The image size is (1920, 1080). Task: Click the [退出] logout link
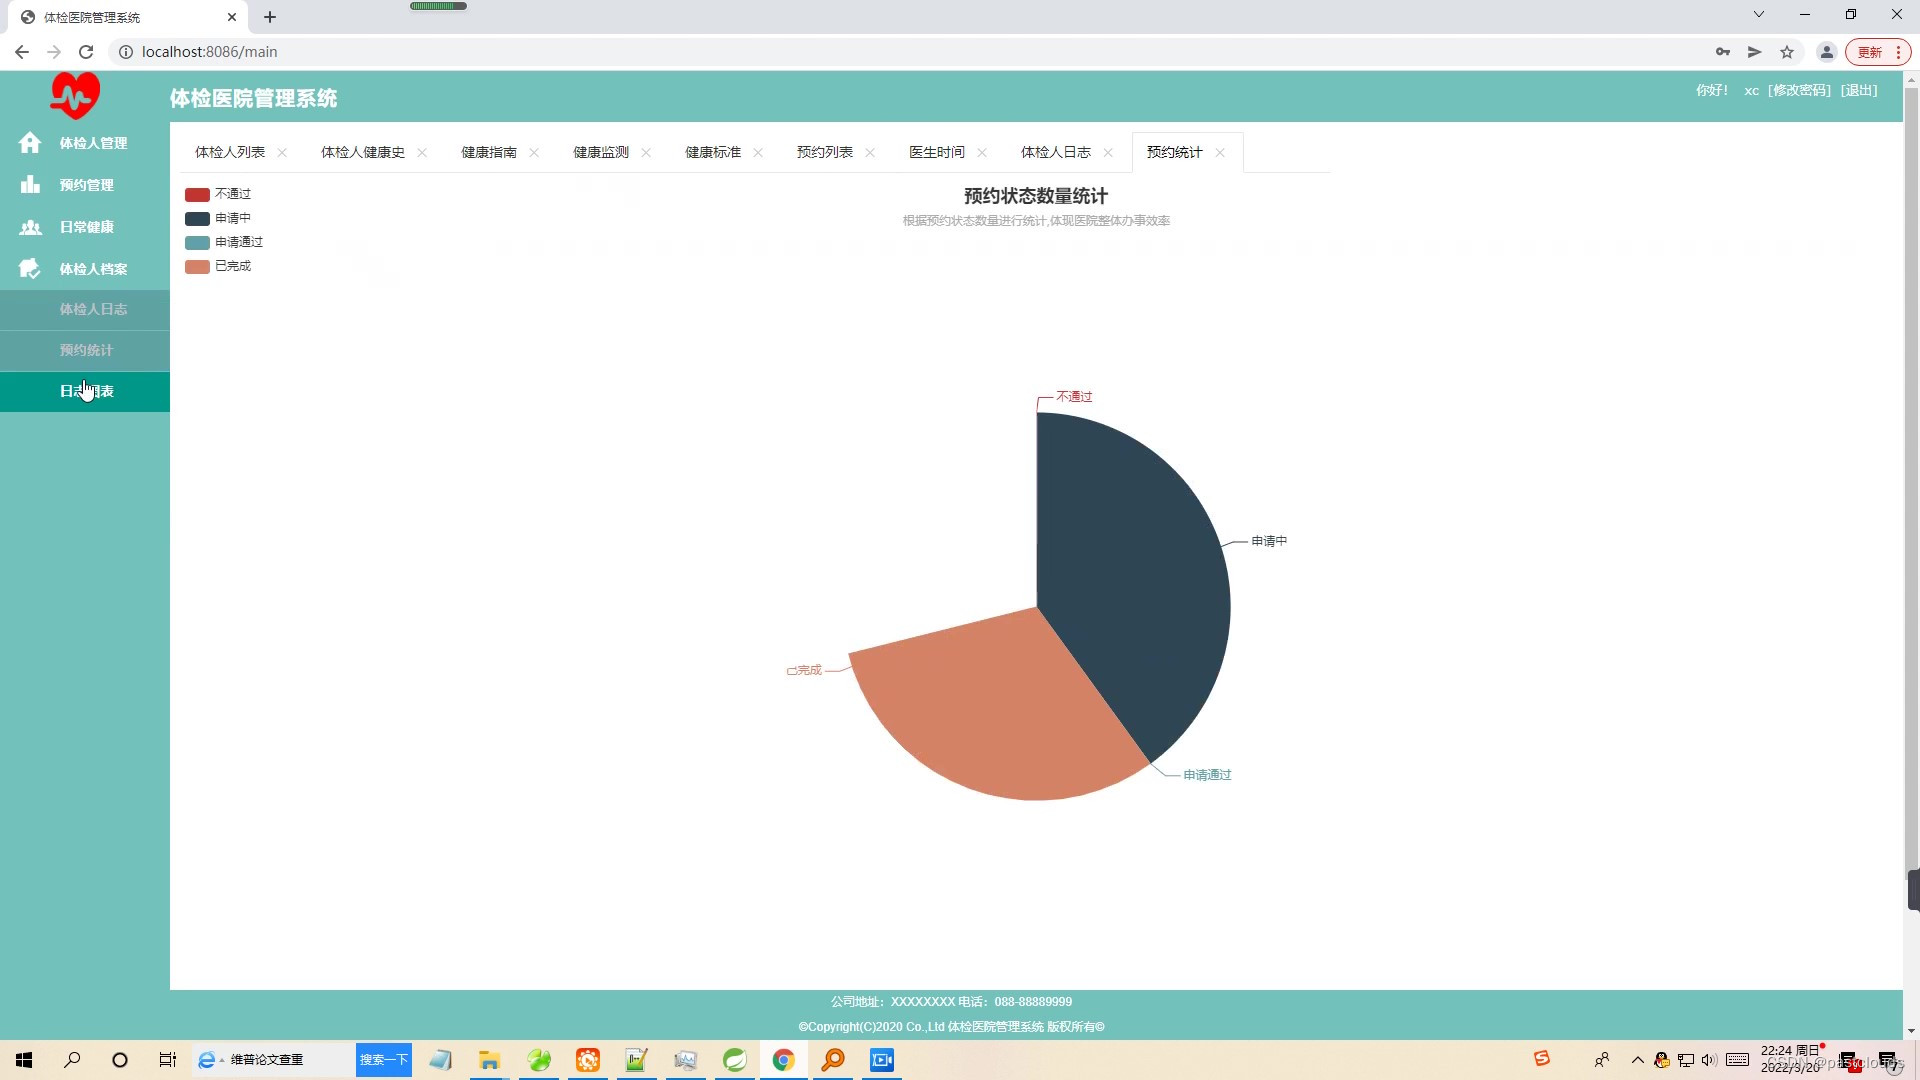(1858, 90)
